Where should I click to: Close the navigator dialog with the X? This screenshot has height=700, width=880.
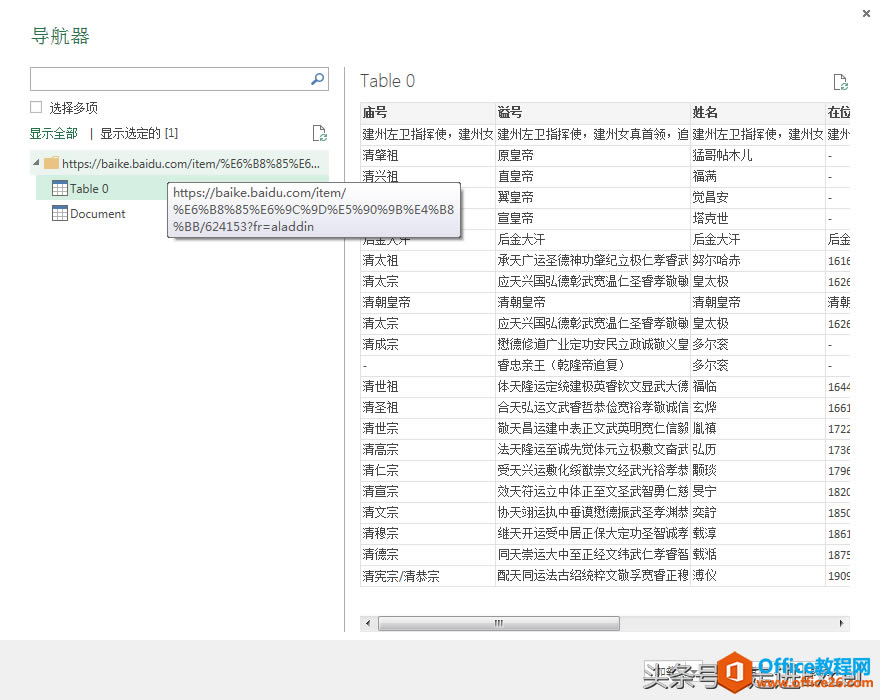(866, 13)
